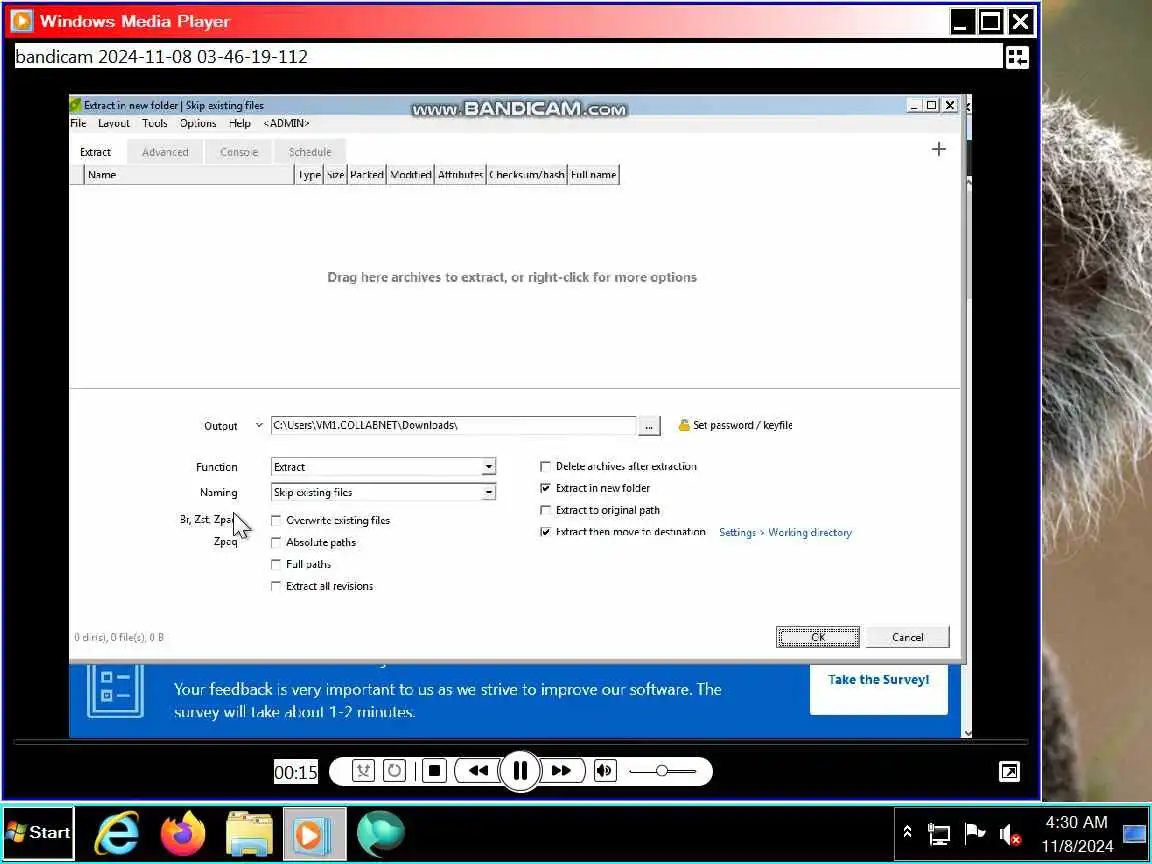
Task: Sort by the Name column header
Action: (189, 175)
